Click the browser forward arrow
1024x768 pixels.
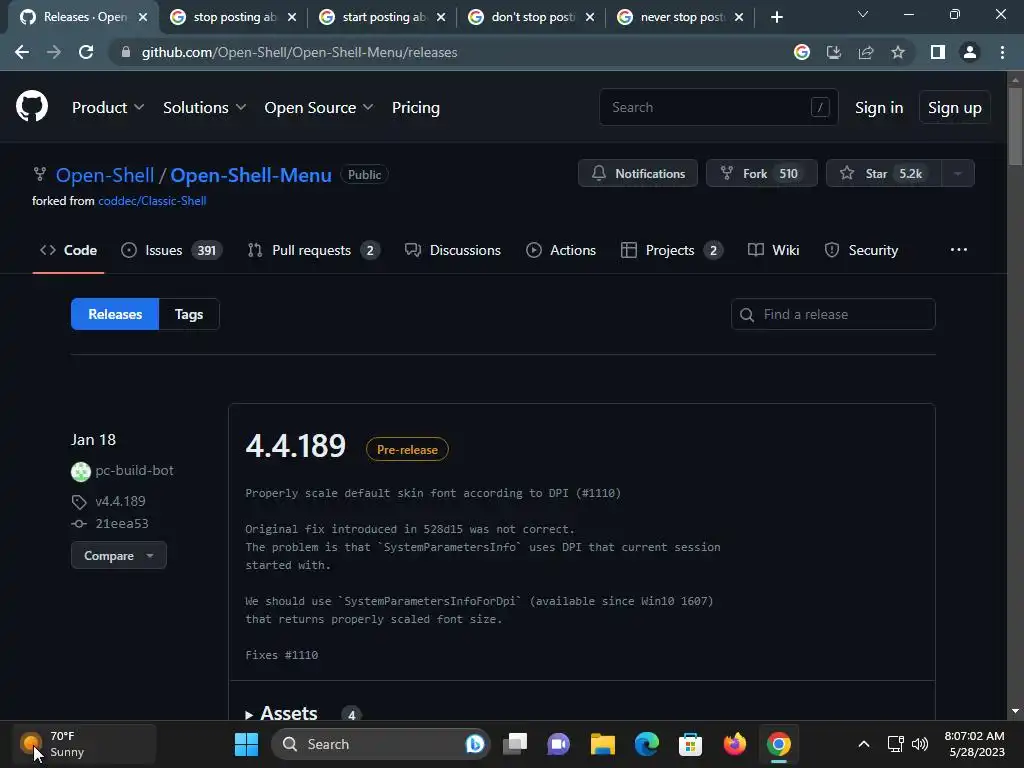pyautogui.click(x=54, y=52)
